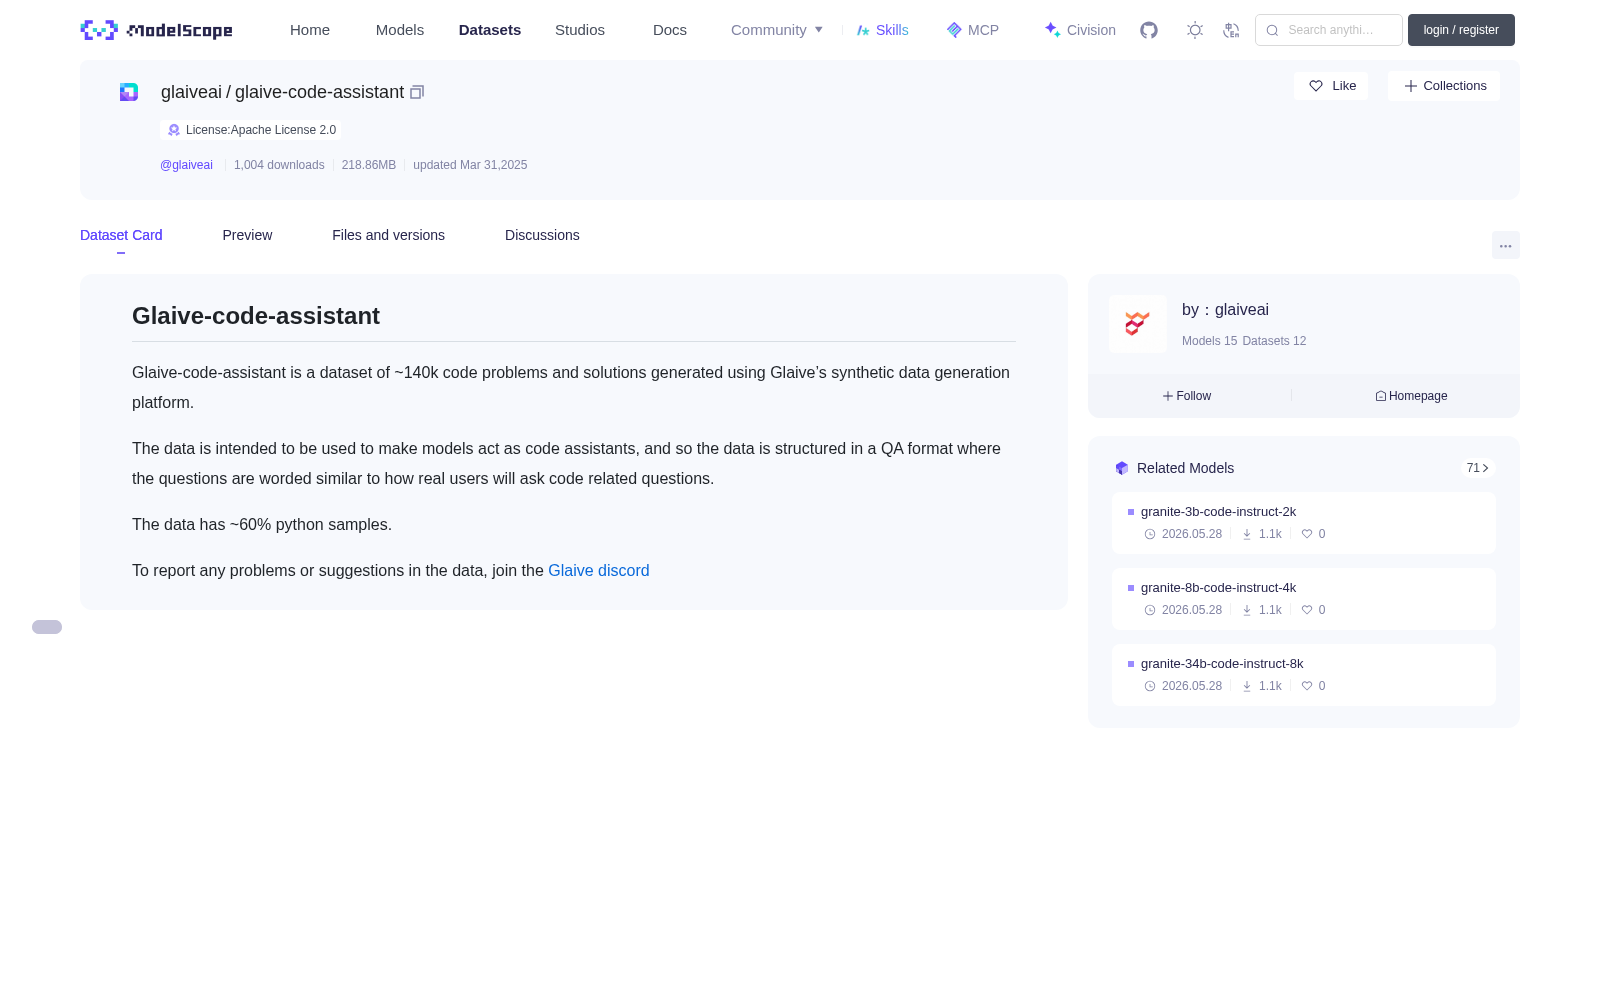The image size is (1600, 1000).
Task: Toggle the light/dark theme sun icon
Action: point(1195,30)
